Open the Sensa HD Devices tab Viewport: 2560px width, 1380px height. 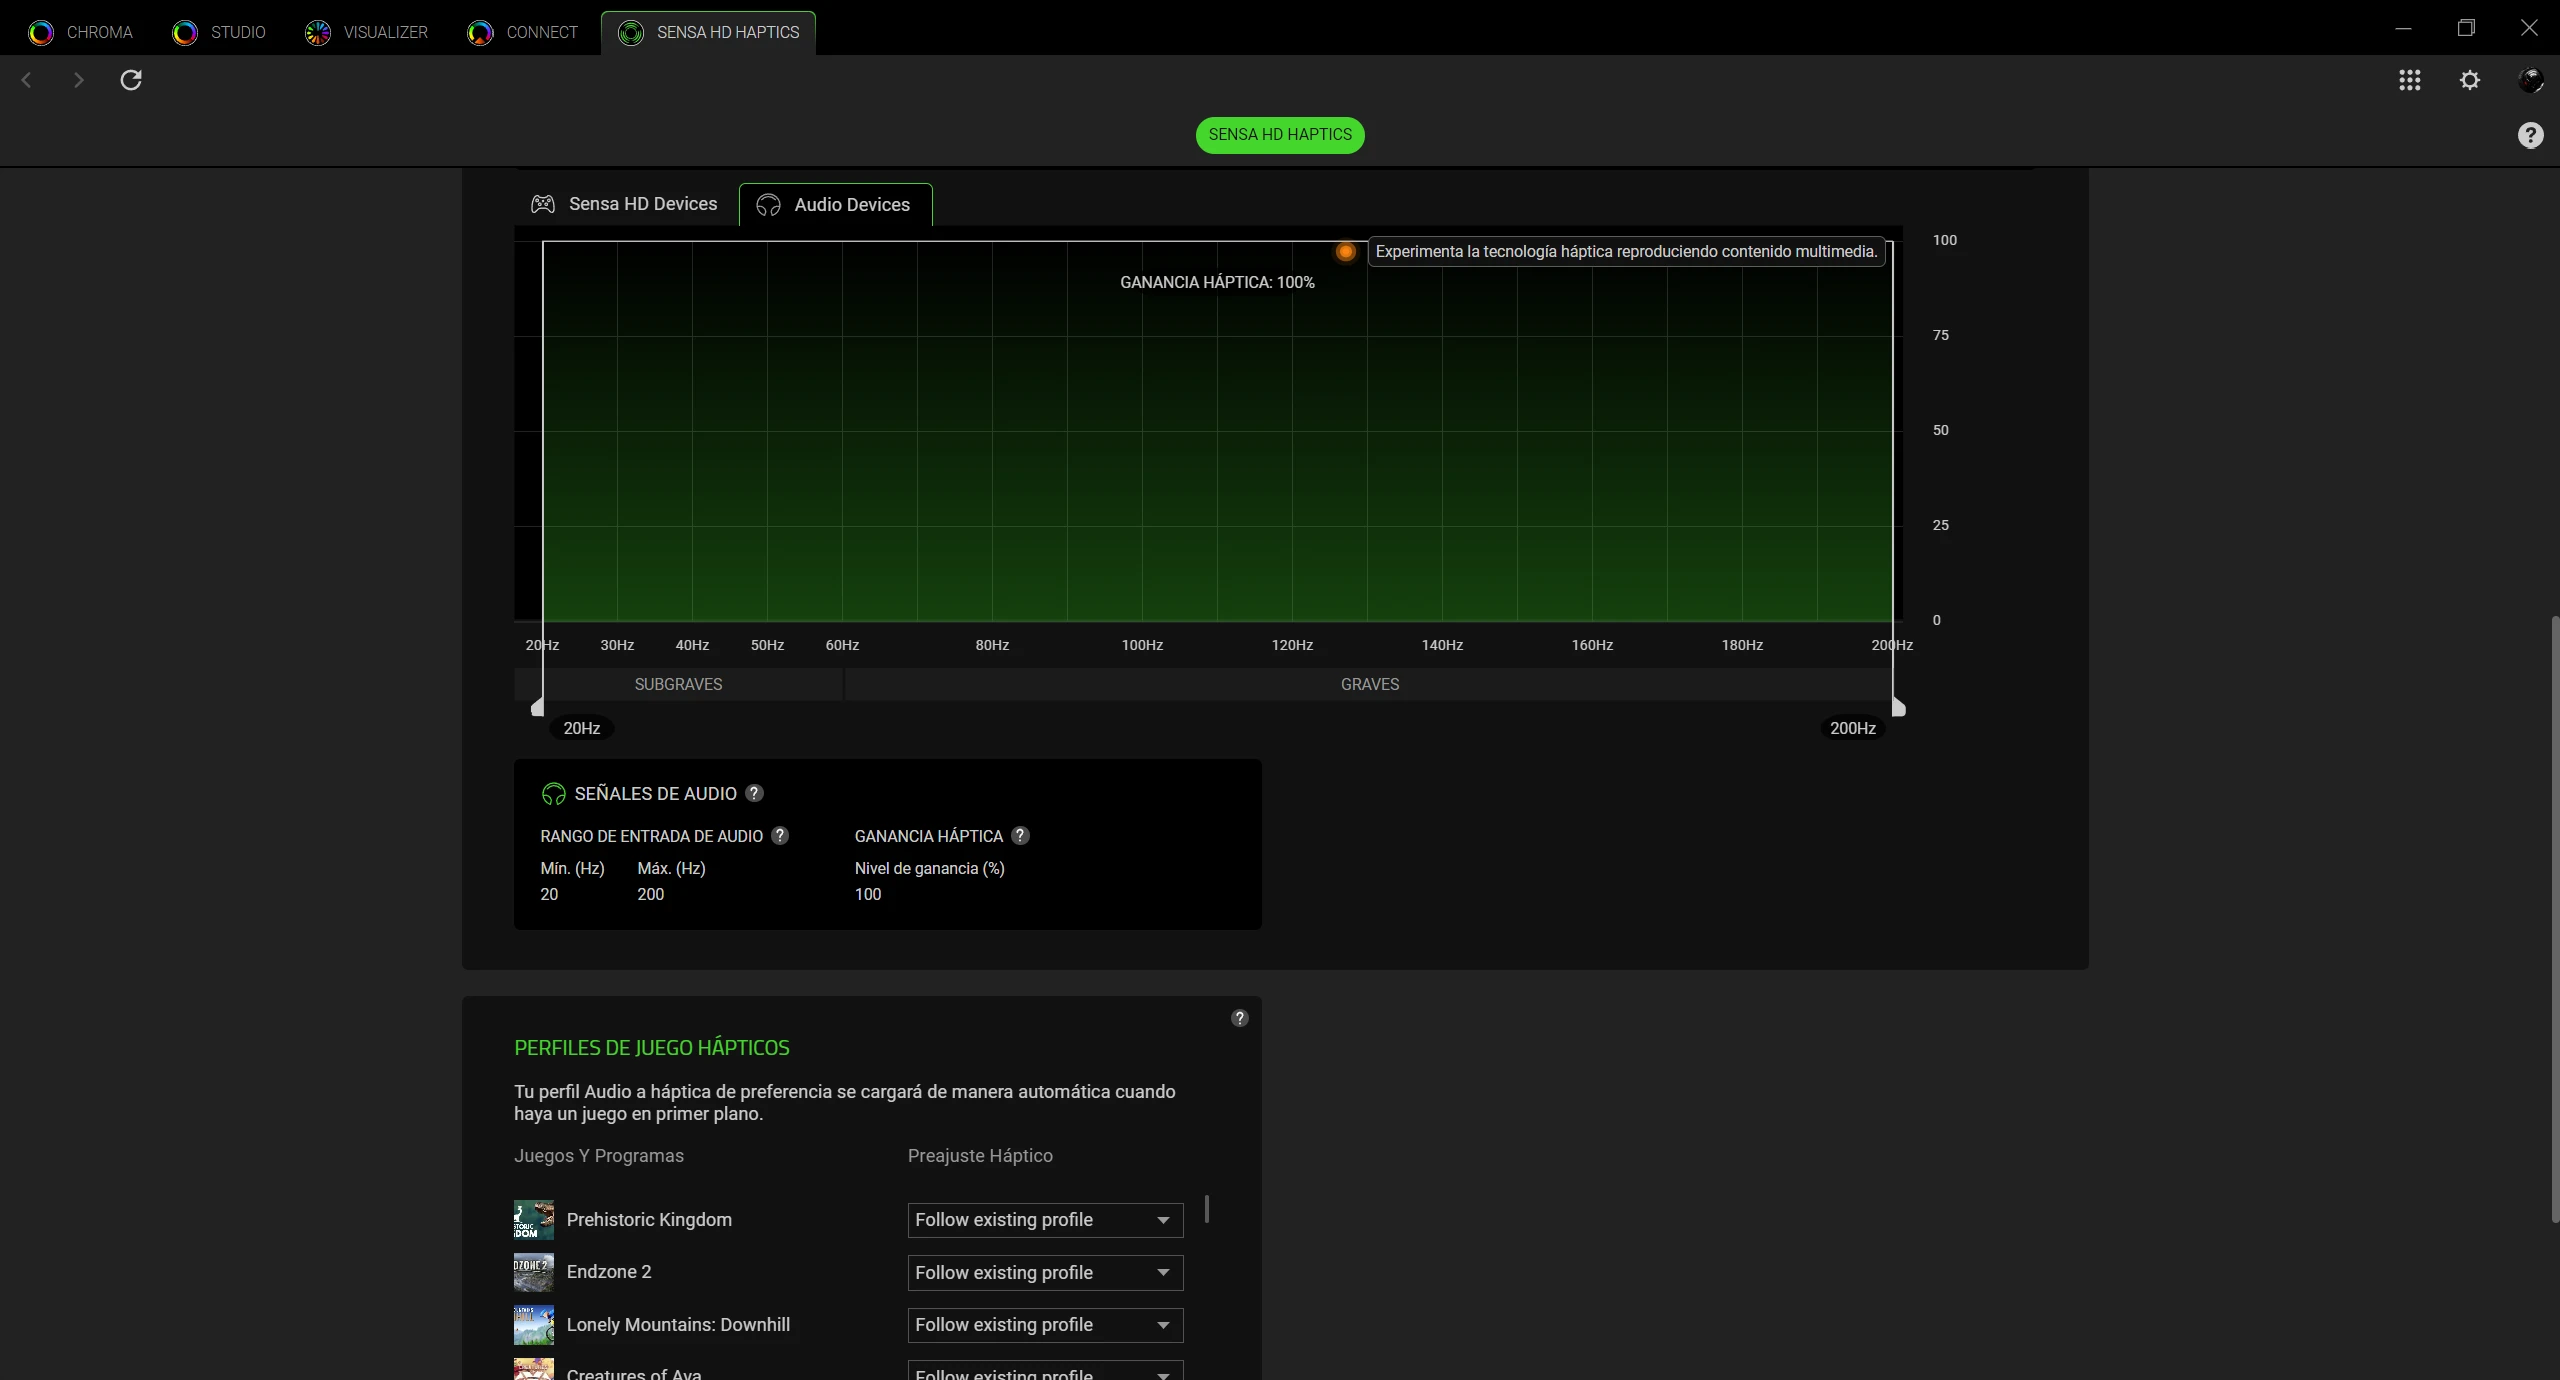coord(625,204)
